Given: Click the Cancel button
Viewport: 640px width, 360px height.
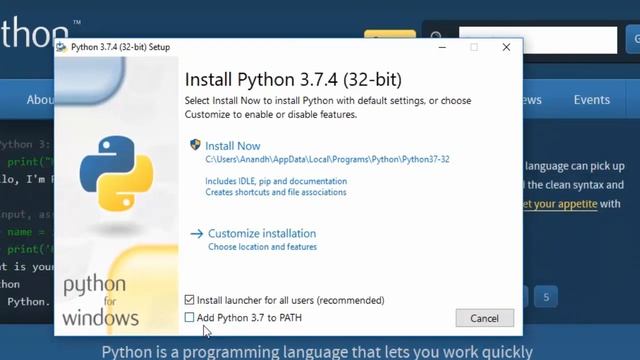Looking at the screenshot, I should (x=484, y=318).
